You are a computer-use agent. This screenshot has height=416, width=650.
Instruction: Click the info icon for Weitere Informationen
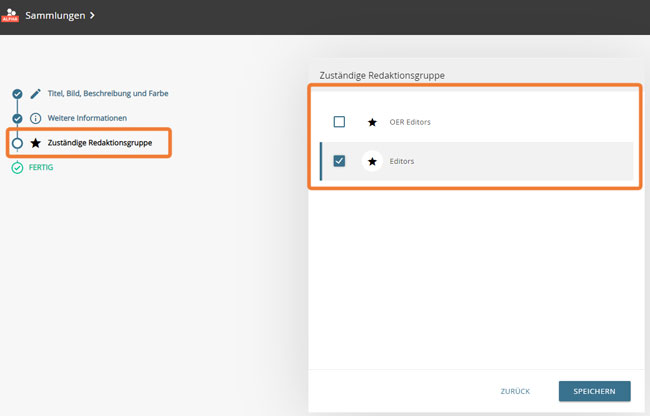point(36,118)
